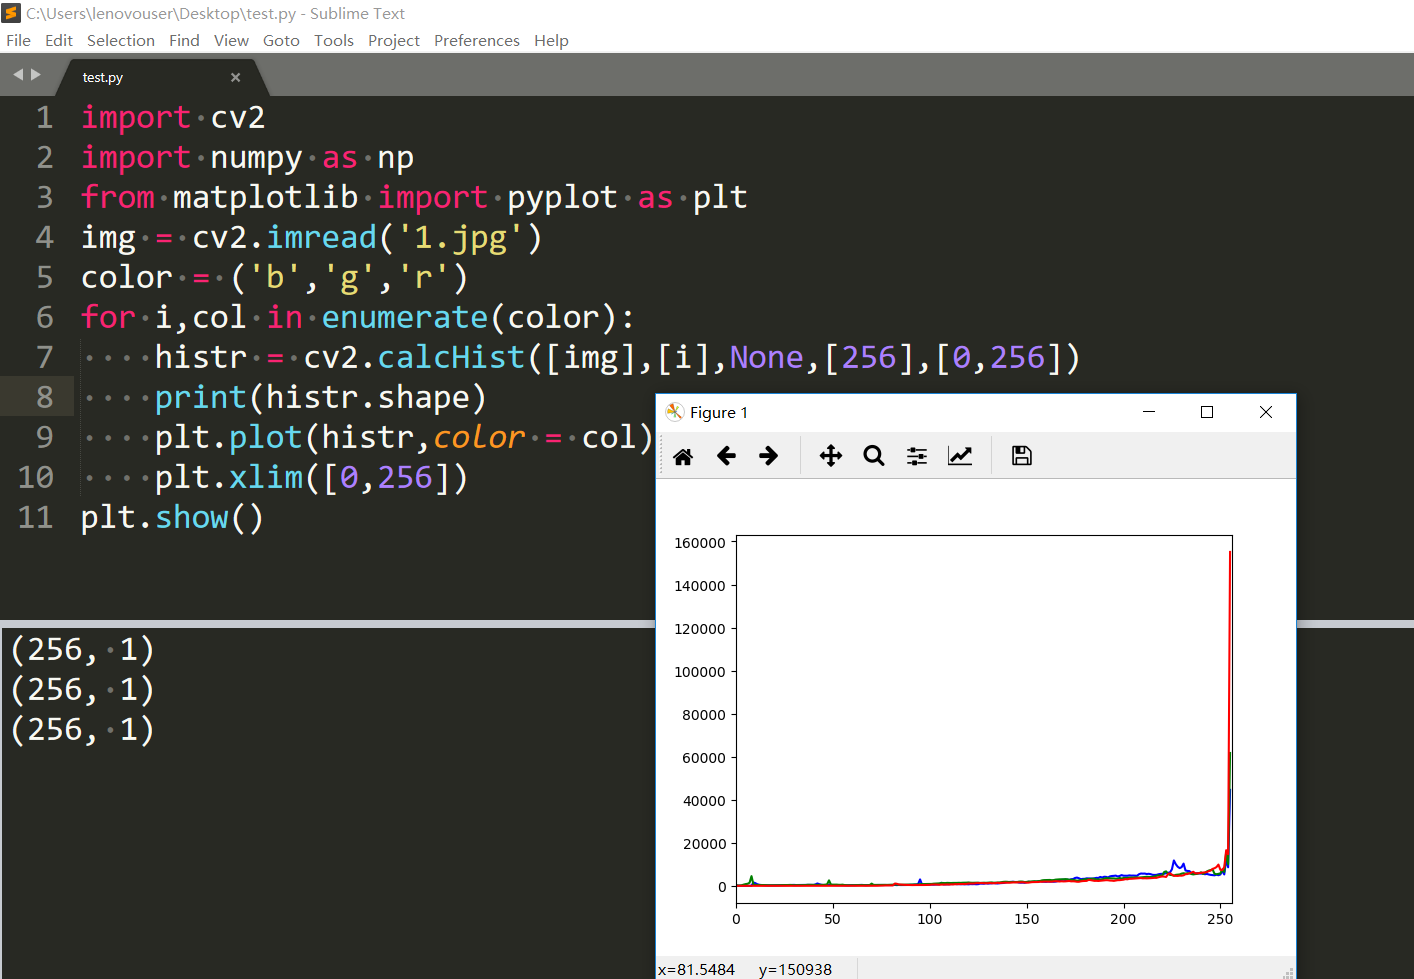Open the Project menu
Viewport: 1414px width, 979px height.
point(394,40)
